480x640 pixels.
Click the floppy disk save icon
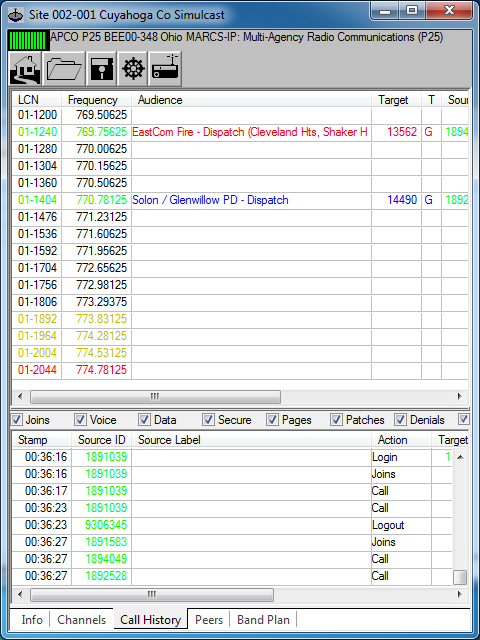coord(101,69)
